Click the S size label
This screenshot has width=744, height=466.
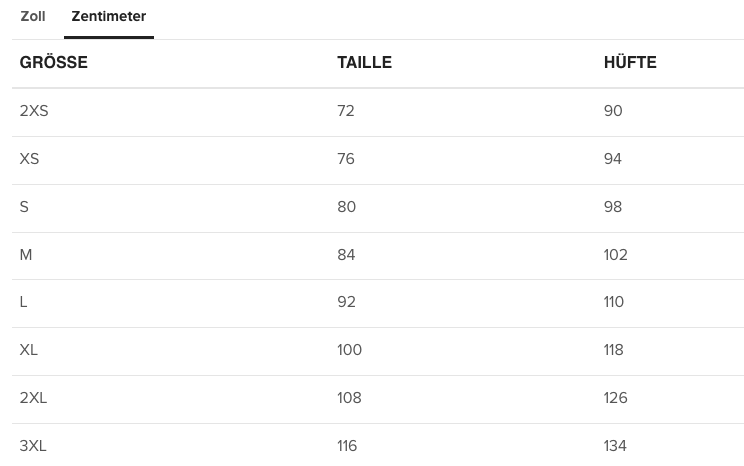pos(24,207)
